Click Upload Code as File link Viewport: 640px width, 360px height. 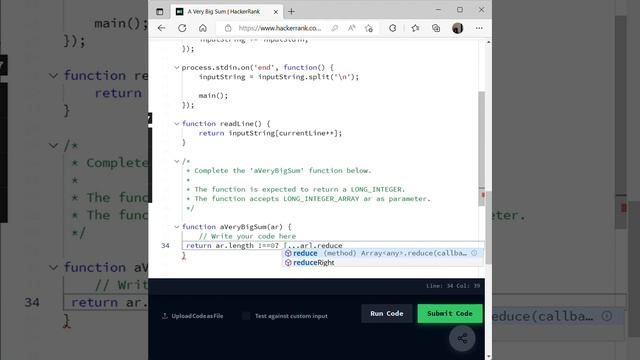click(x=193, y=316)
